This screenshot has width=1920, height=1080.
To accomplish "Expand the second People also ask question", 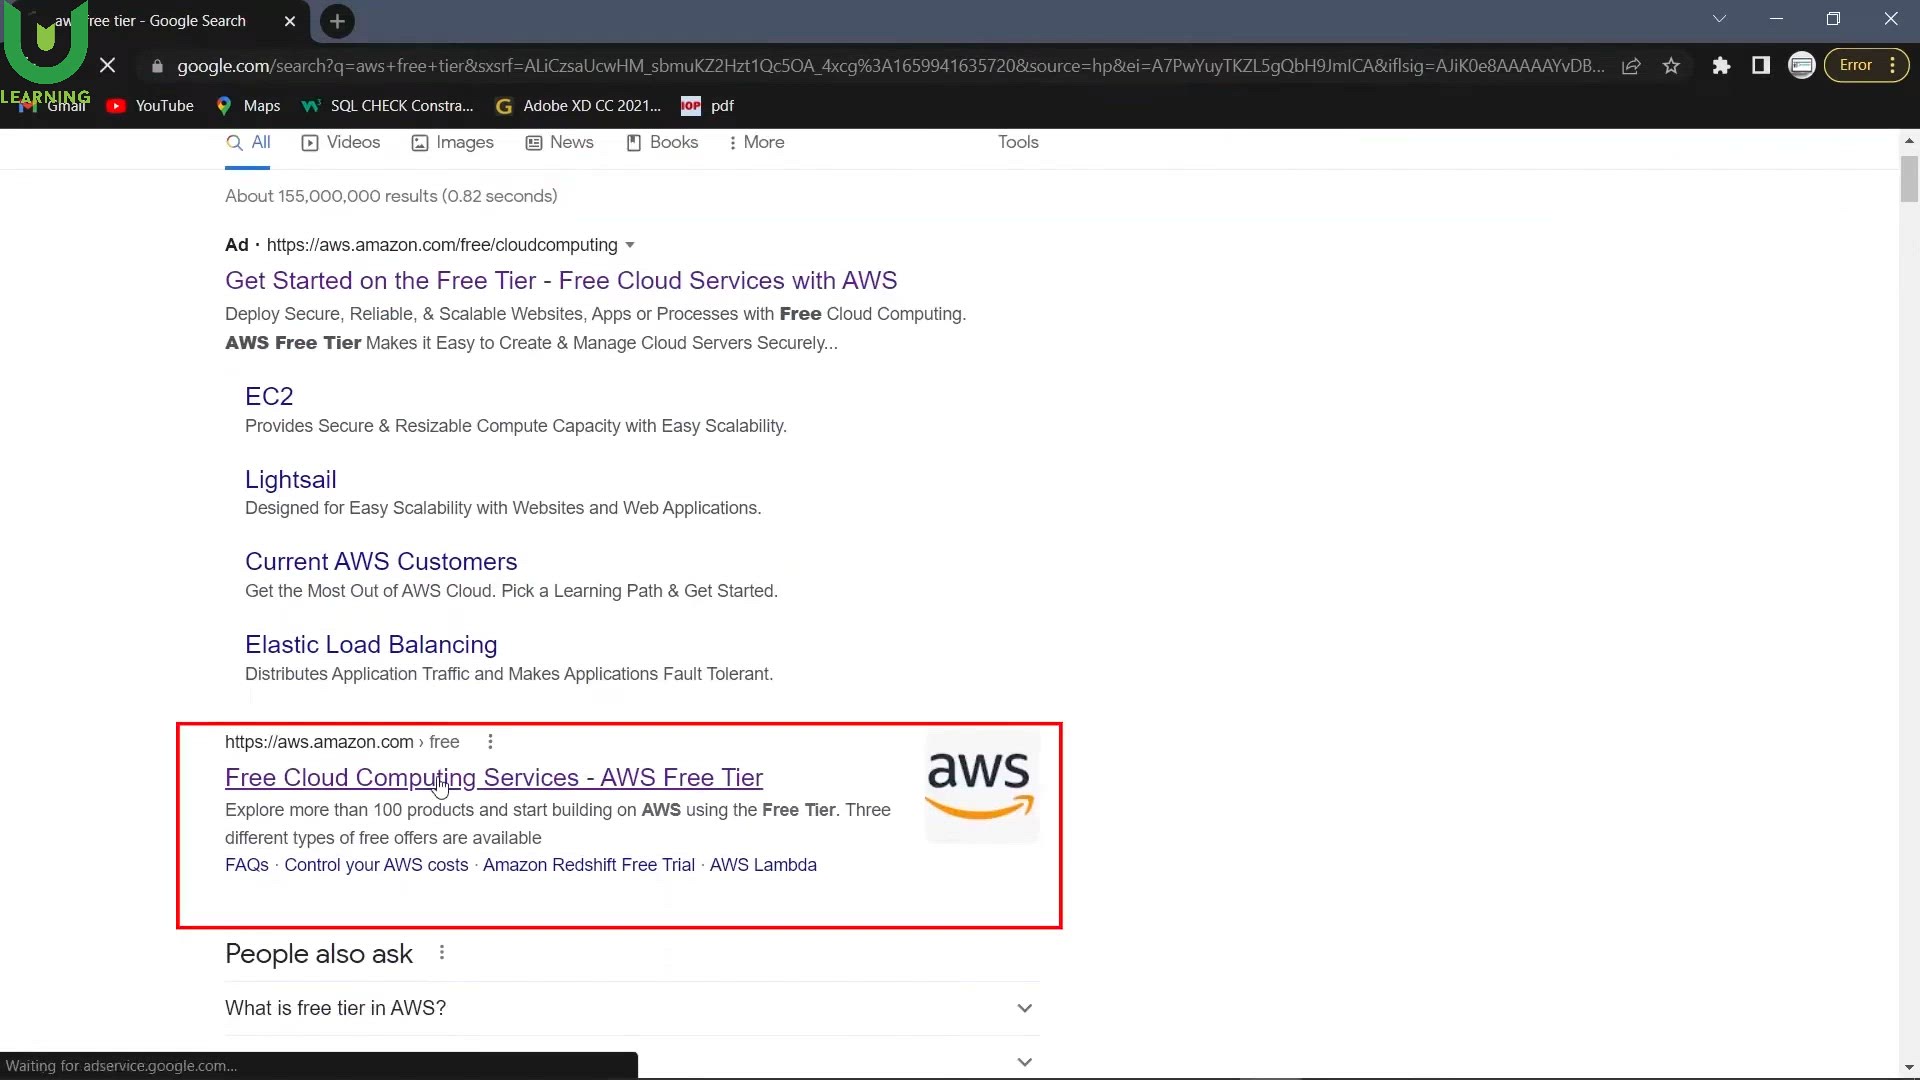I will (632, 1061).
